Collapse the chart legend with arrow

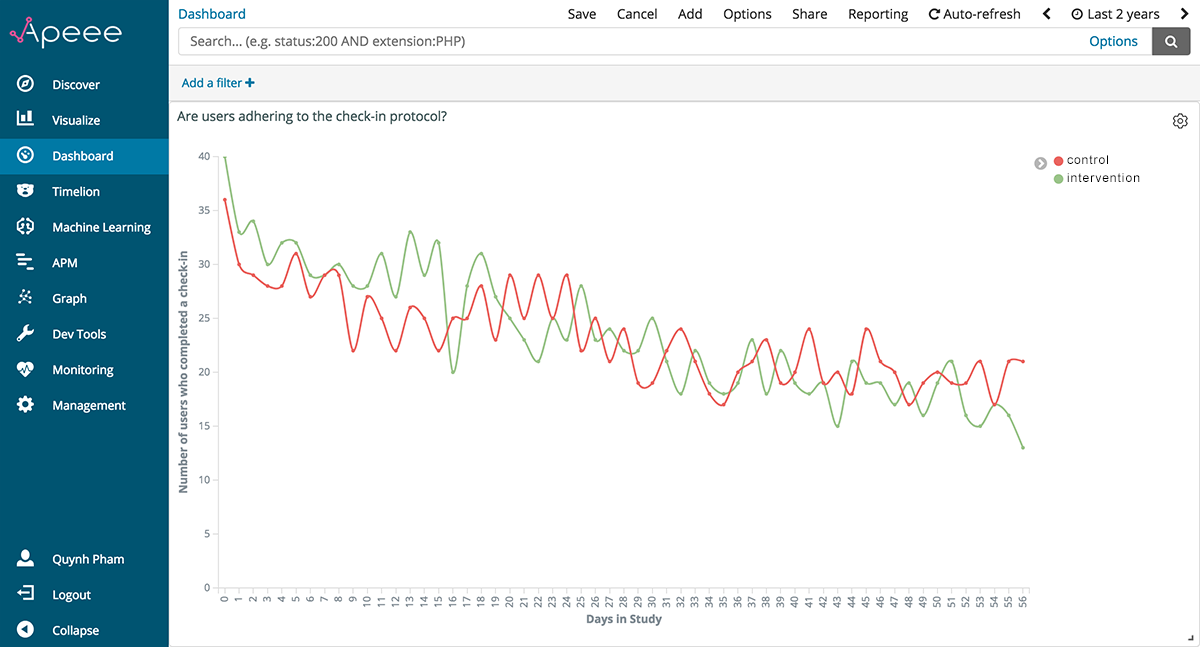point(1040,163)
